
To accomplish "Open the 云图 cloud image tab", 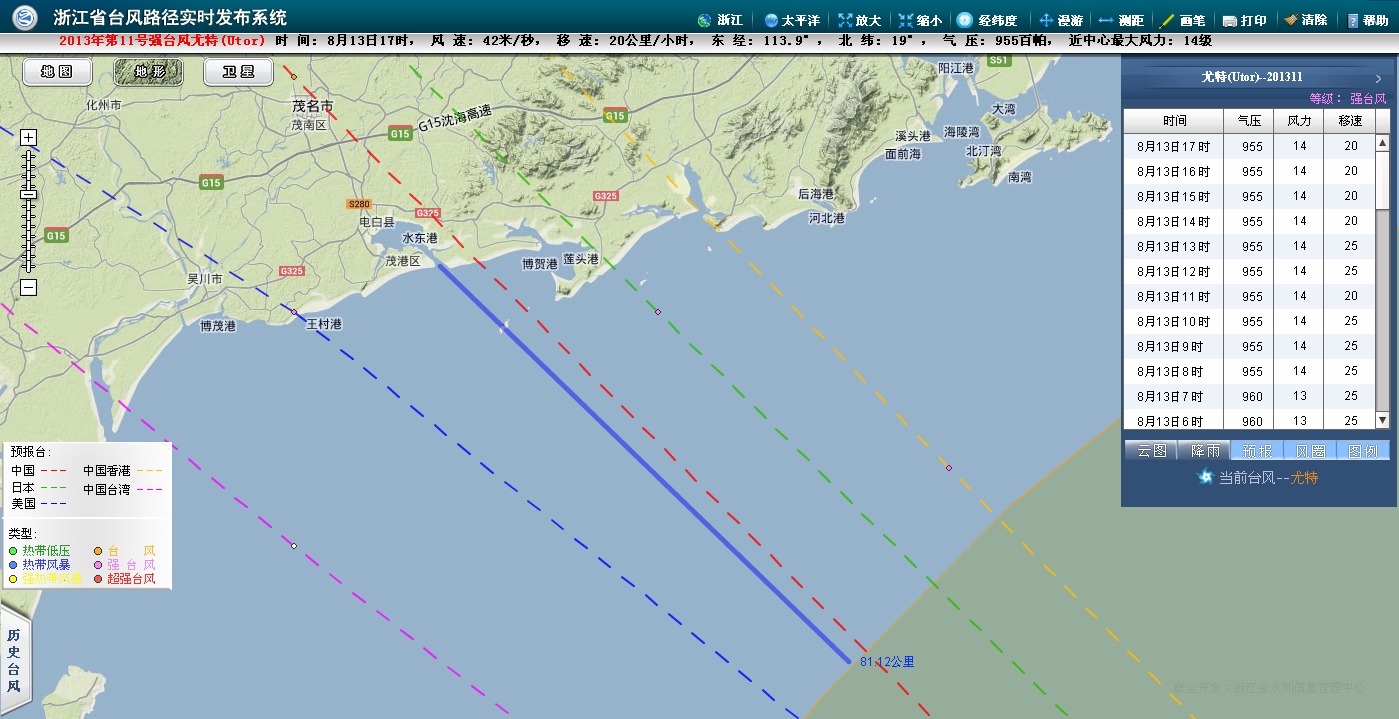I will tap(1151, 451).
